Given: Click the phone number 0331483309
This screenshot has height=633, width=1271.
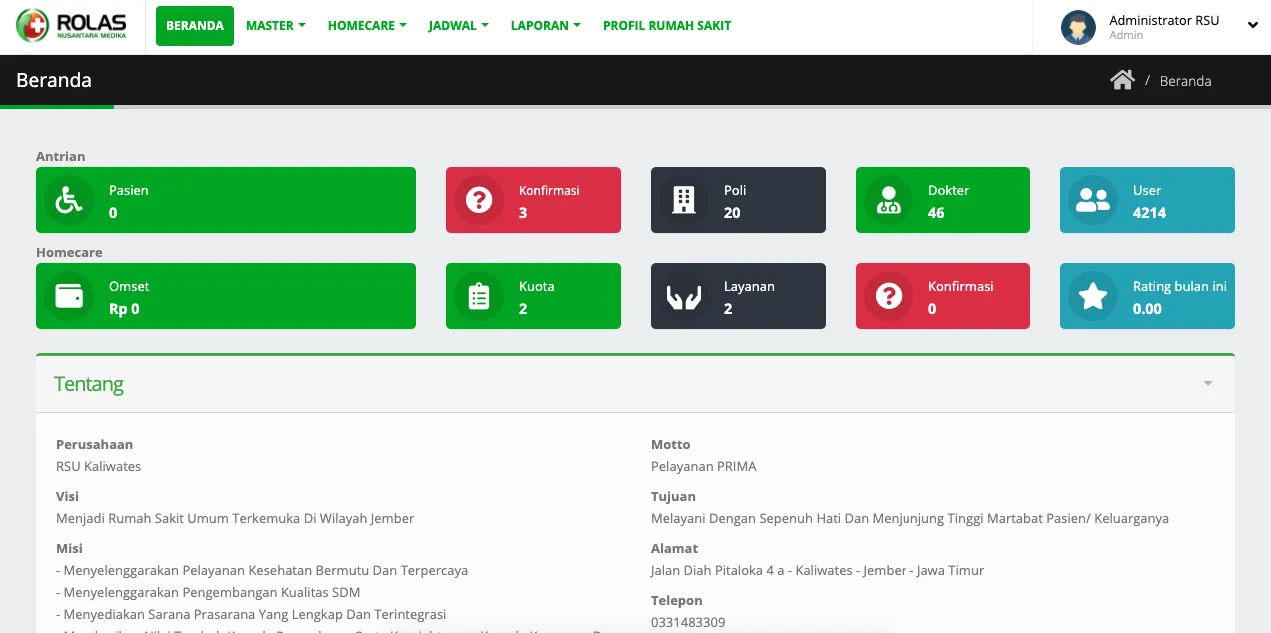Looking at the screenshot, I should pyautogui.click(x=688, y=622).
